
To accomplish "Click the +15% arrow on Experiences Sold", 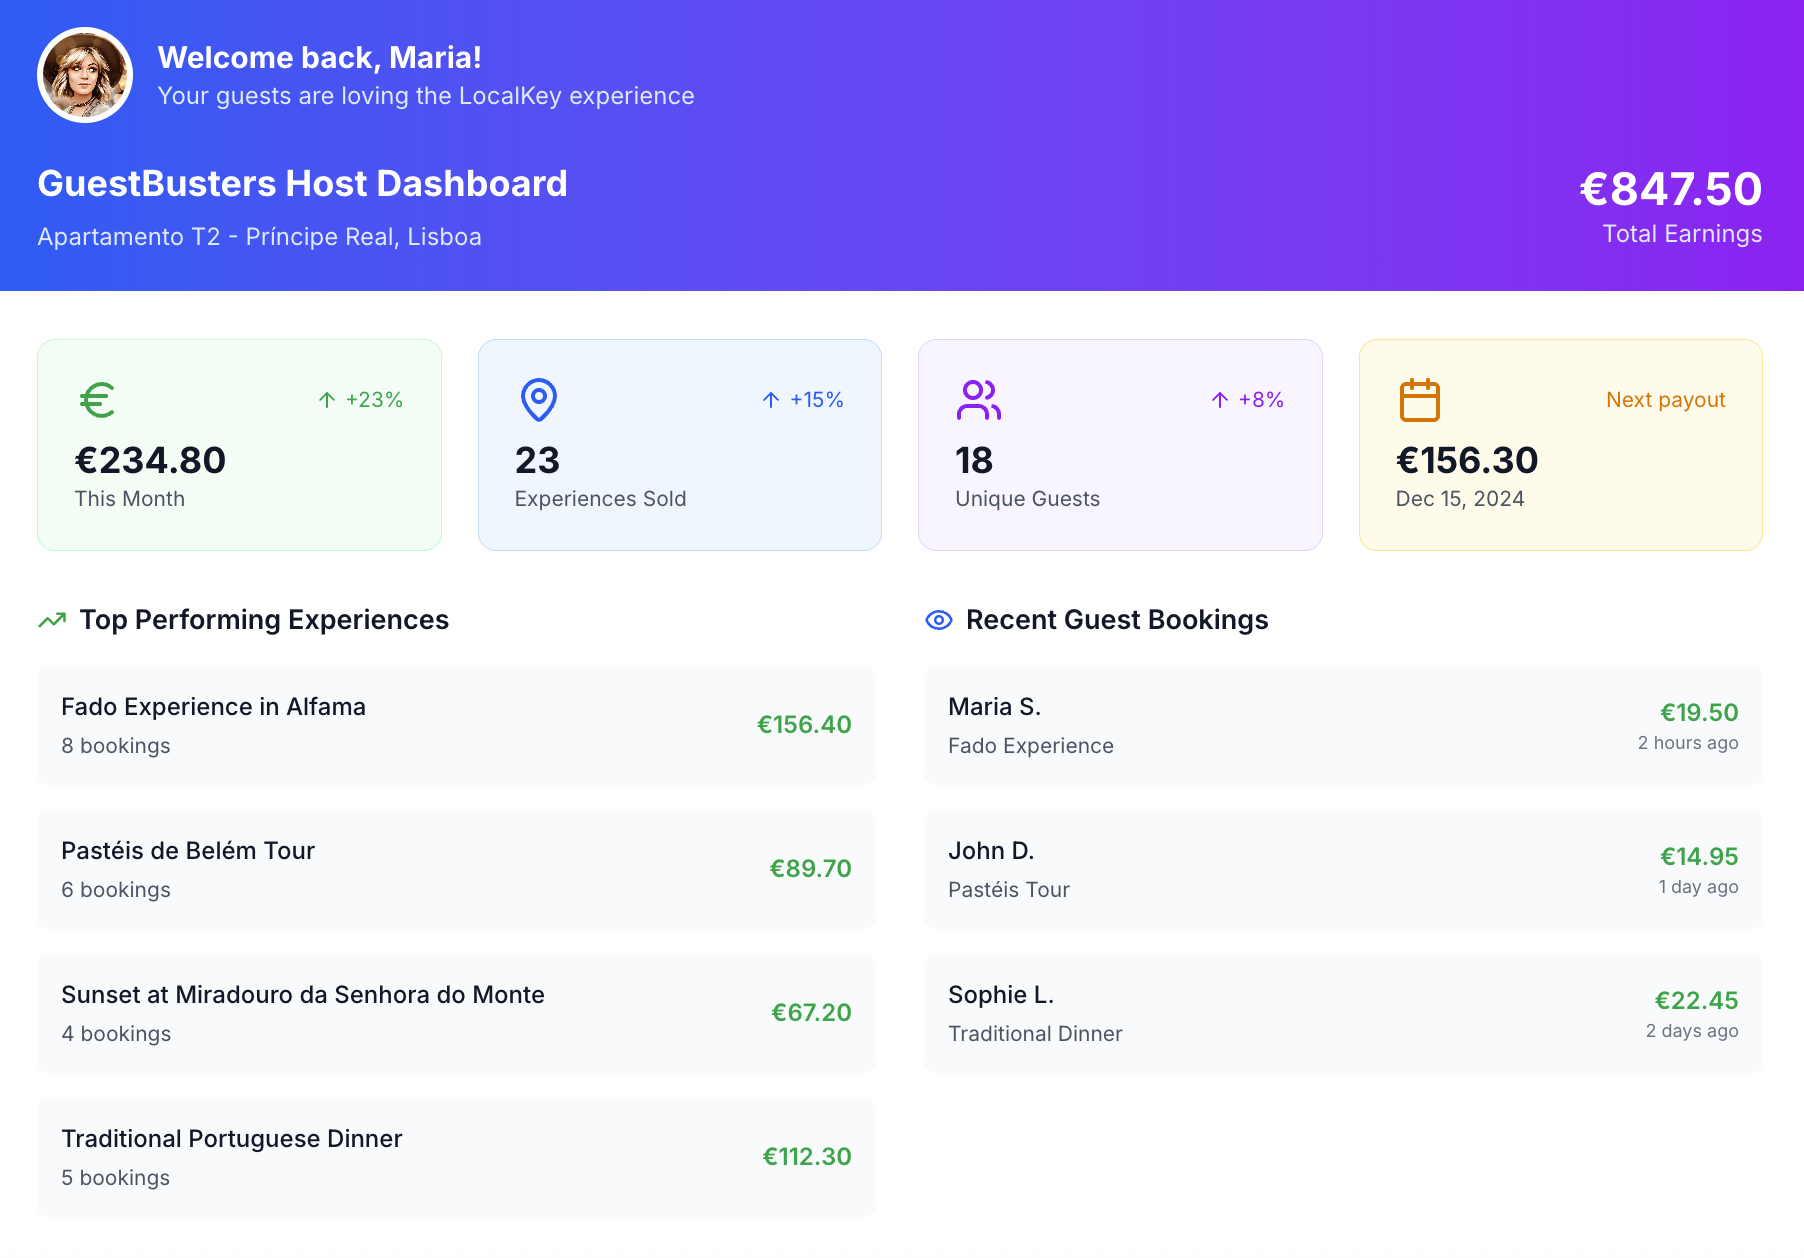I will pyautogui.click(x=803, y=399).
